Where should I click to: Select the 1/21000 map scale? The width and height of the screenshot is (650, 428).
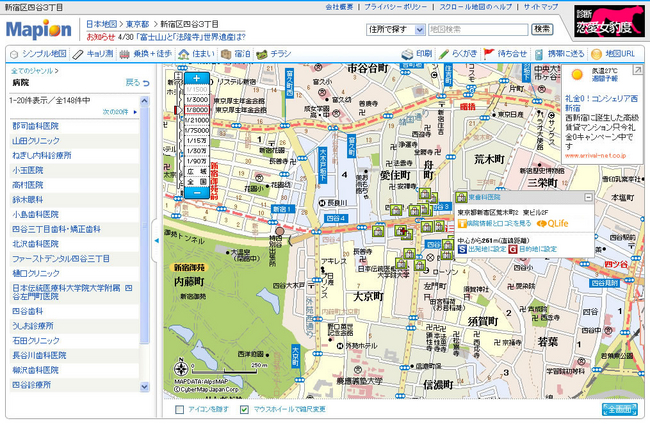click(196, 120)
